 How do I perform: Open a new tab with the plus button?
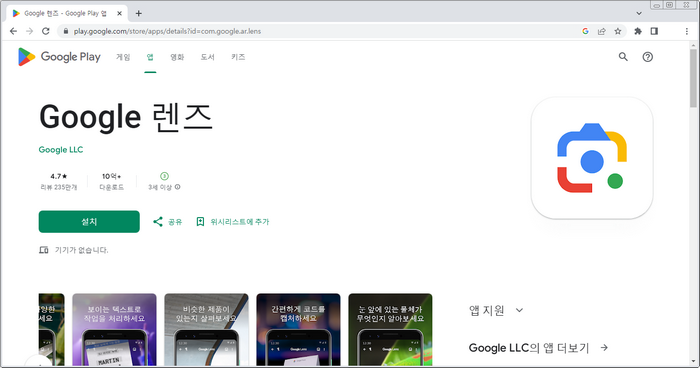coord(138,13)
